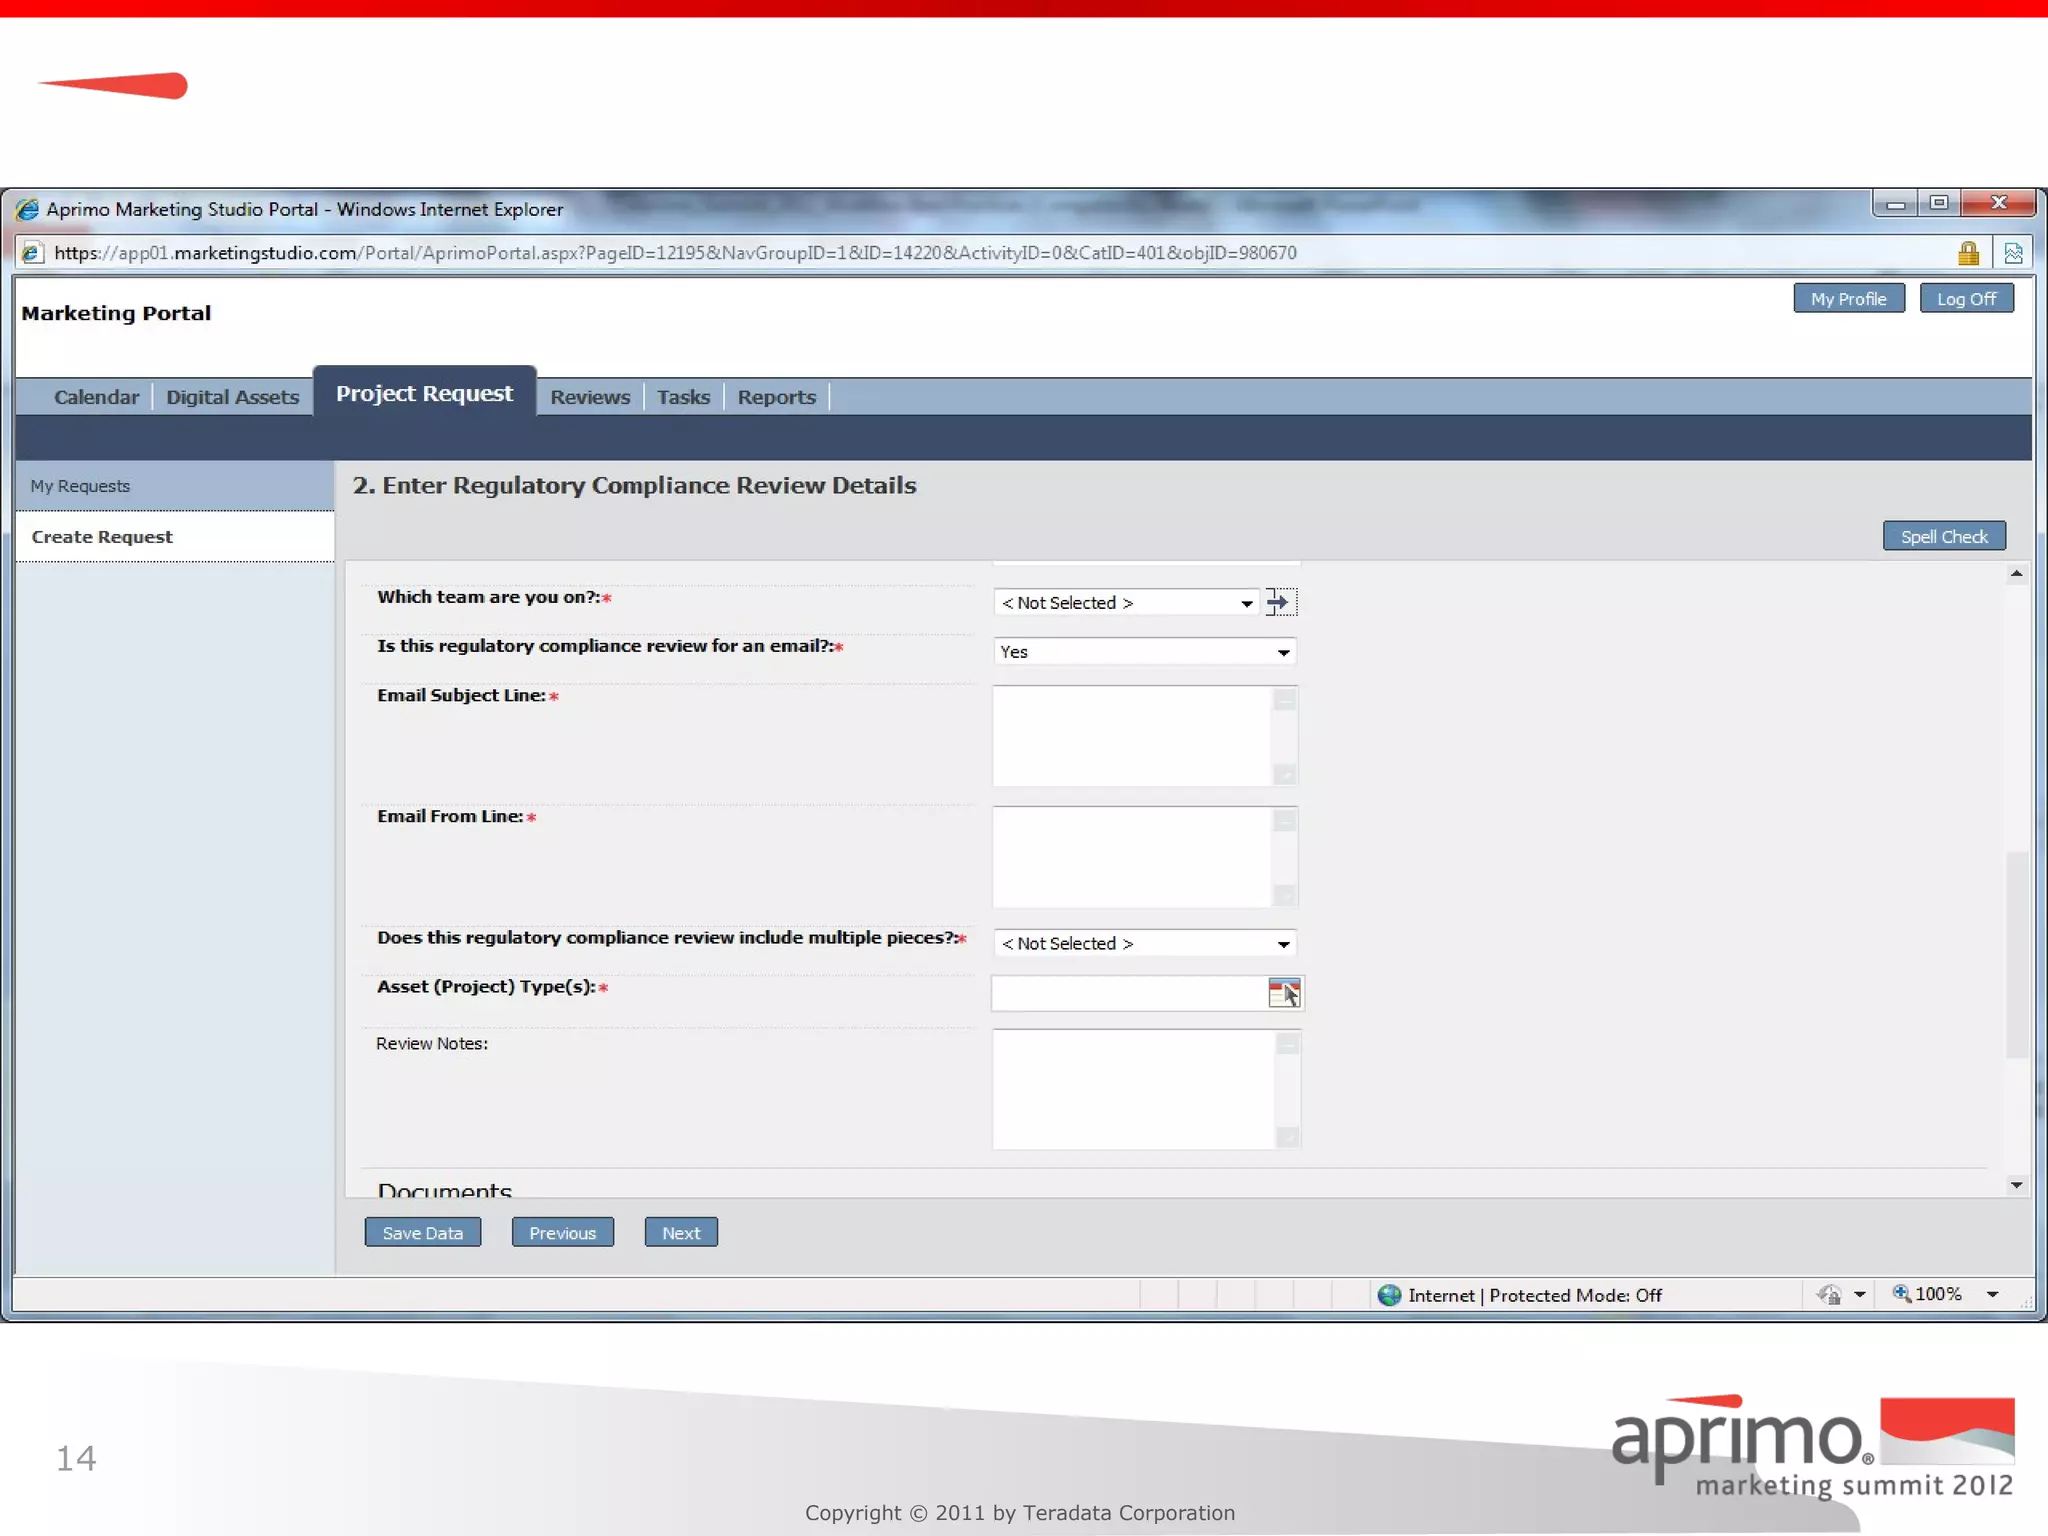Viewport: 2048px width, 1536px height.
Task: Expand the multiple pieces Not Selected dropdown
Action: (1283, 944)
